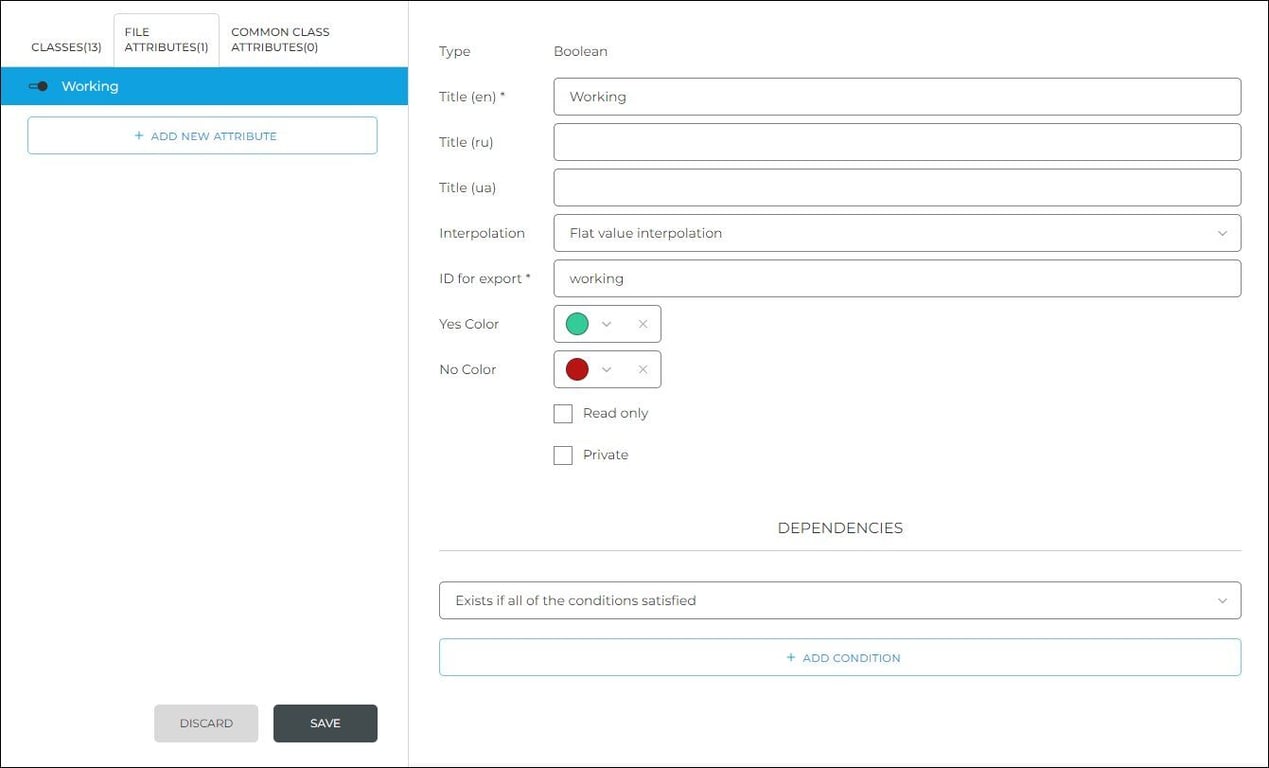The width and height of the screenshot is (1269, 768).
Task: Remove the Yes Color using its X icon
Action: 644,323
